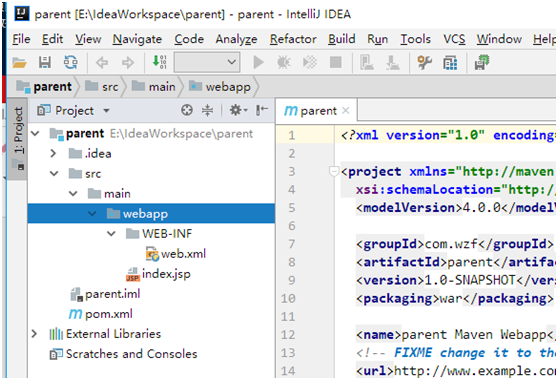The width and height of the screenshot is (558, 380).
Task: Click the Forward navigation arrow
Action: [128, 63]
